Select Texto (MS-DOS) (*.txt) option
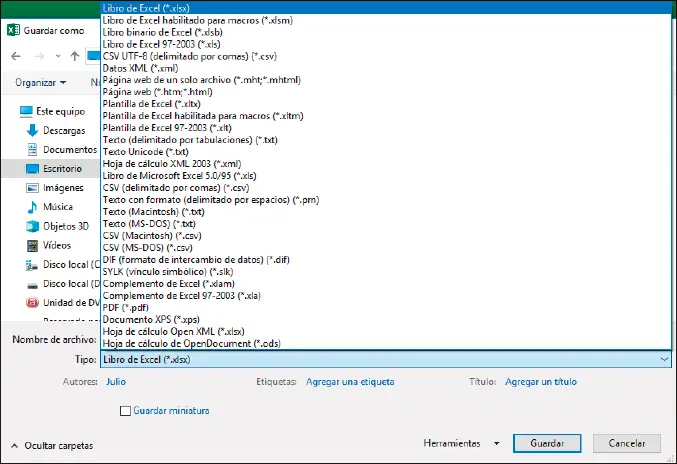 point(386,224)
